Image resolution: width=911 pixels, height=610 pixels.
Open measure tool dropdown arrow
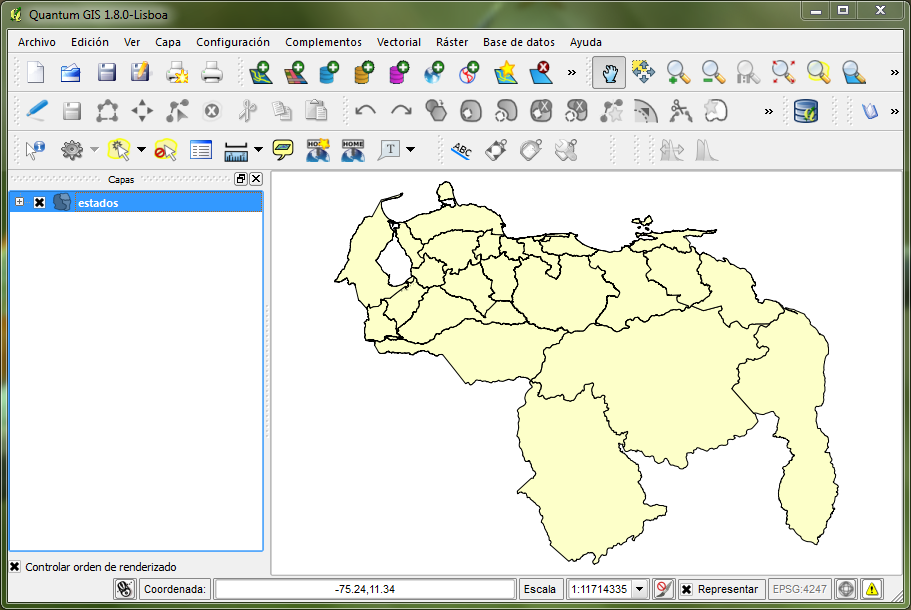click(259, 150)
